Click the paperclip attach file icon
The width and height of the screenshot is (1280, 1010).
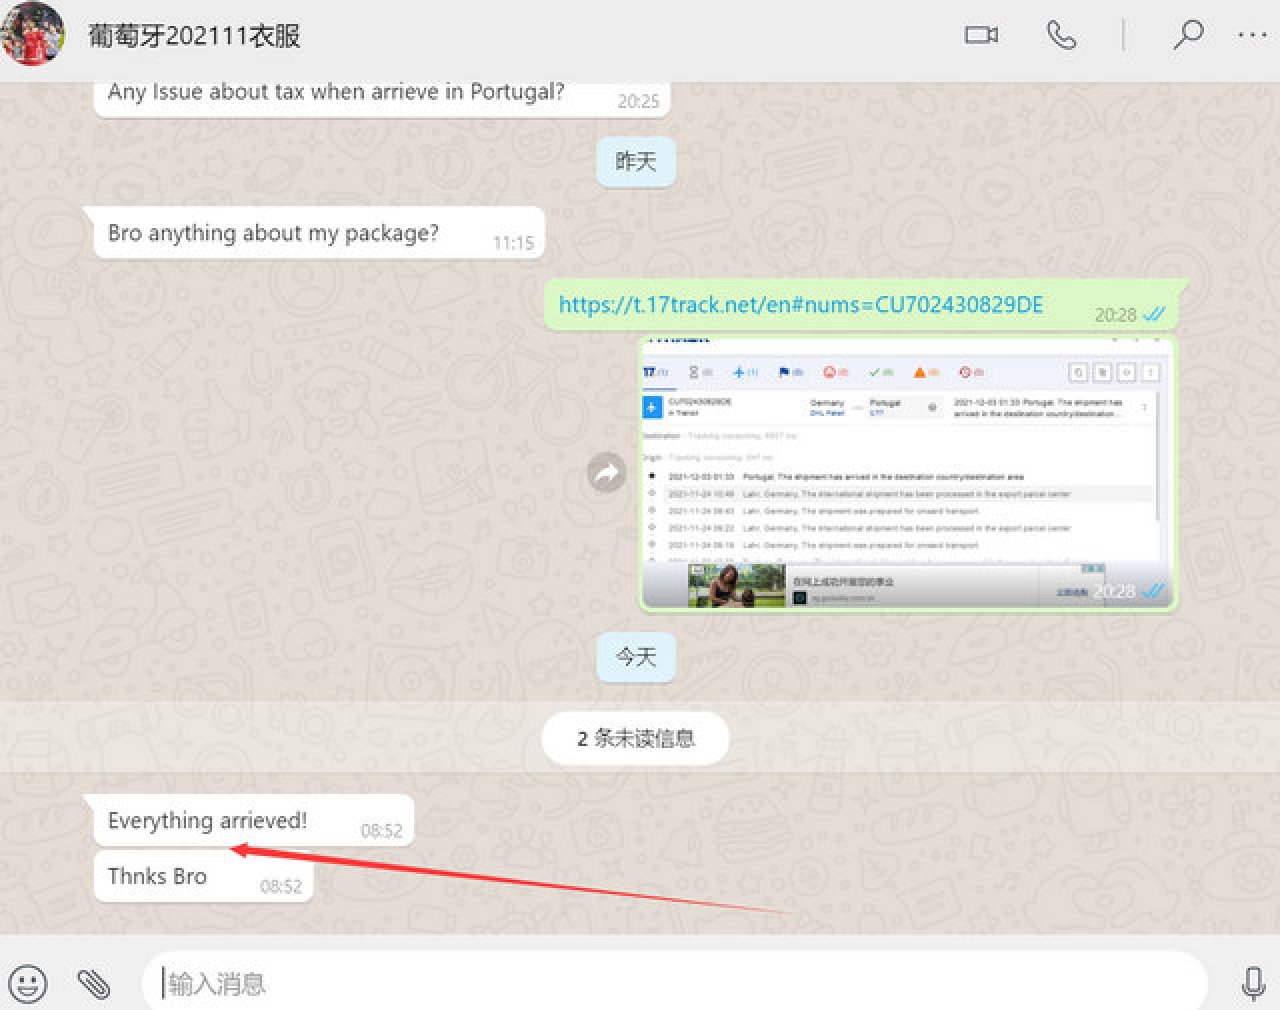(94, 983)
